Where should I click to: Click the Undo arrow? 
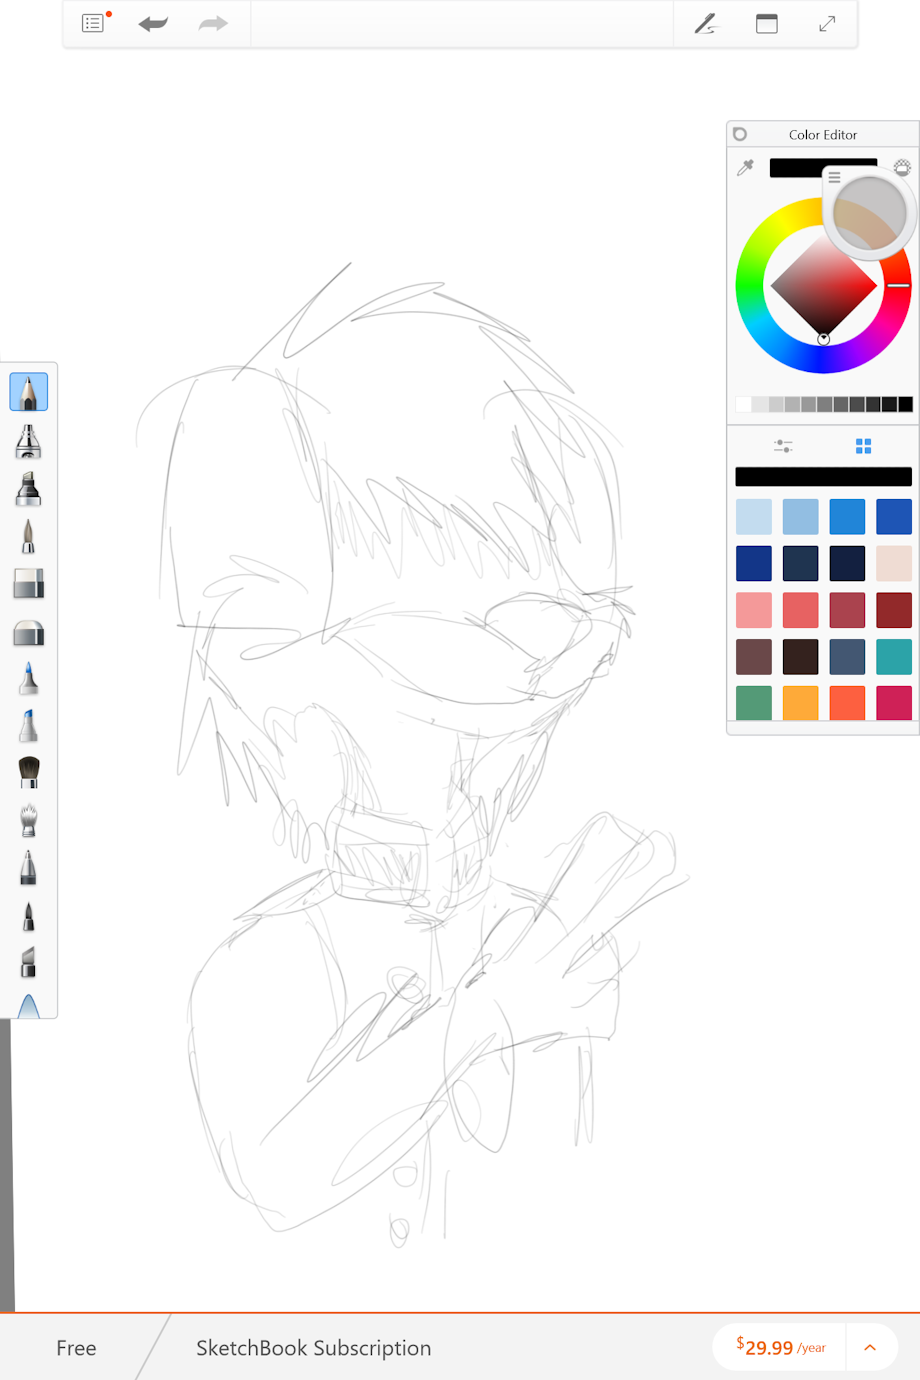click(x=153, y=24)
